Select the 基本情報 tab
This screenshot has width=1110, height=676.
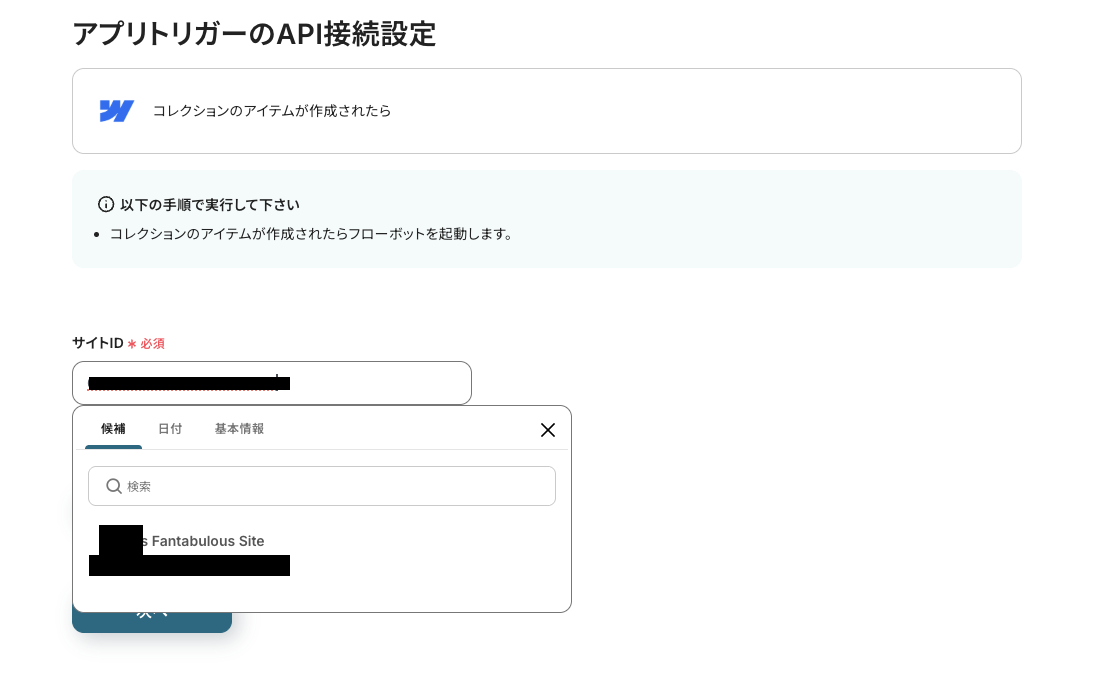[x=239, y=429]
